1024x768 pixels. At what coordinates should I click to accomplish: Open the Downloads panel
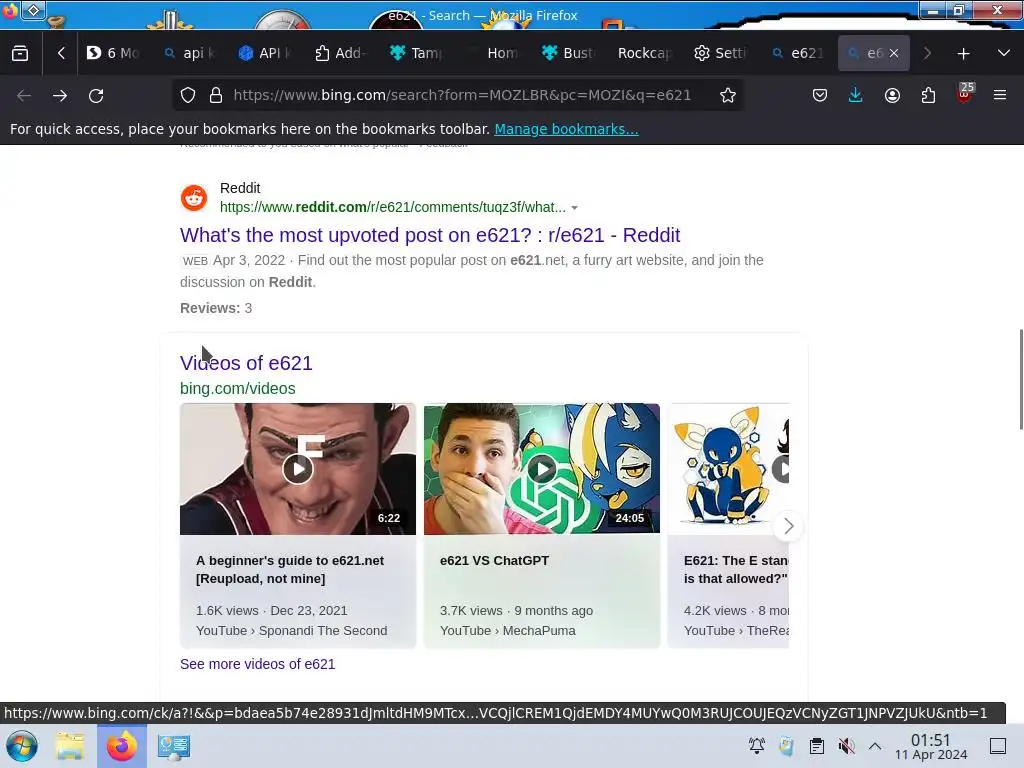pos(856,95)
